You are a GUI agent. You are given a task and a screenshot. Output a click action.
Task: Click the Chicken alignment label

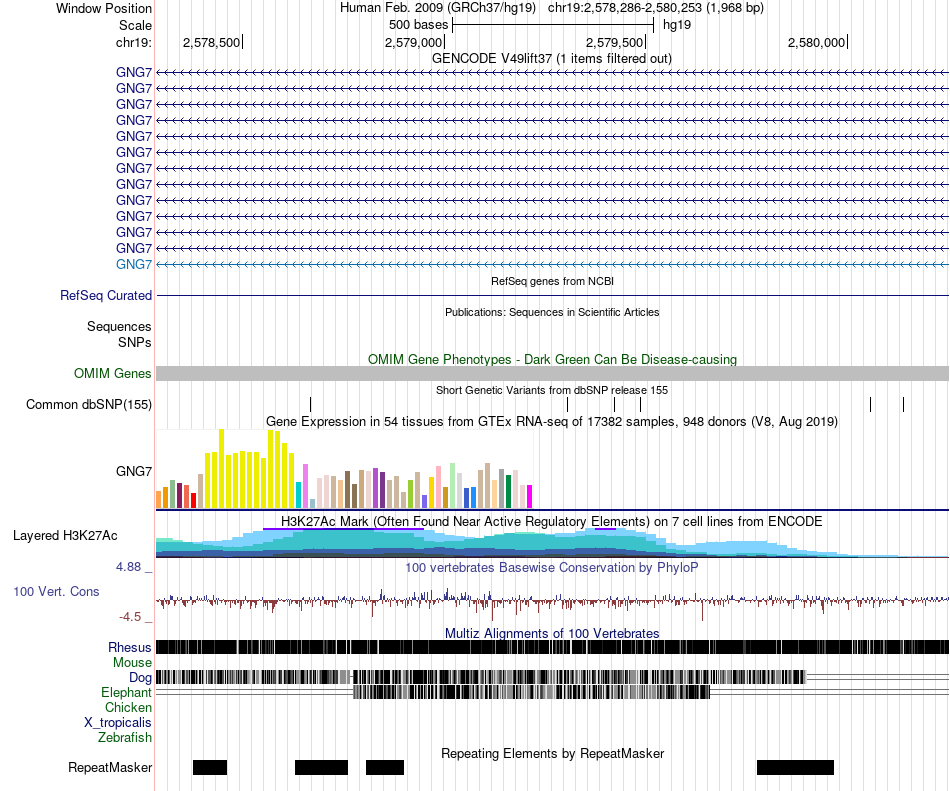[x=128, y=707]
